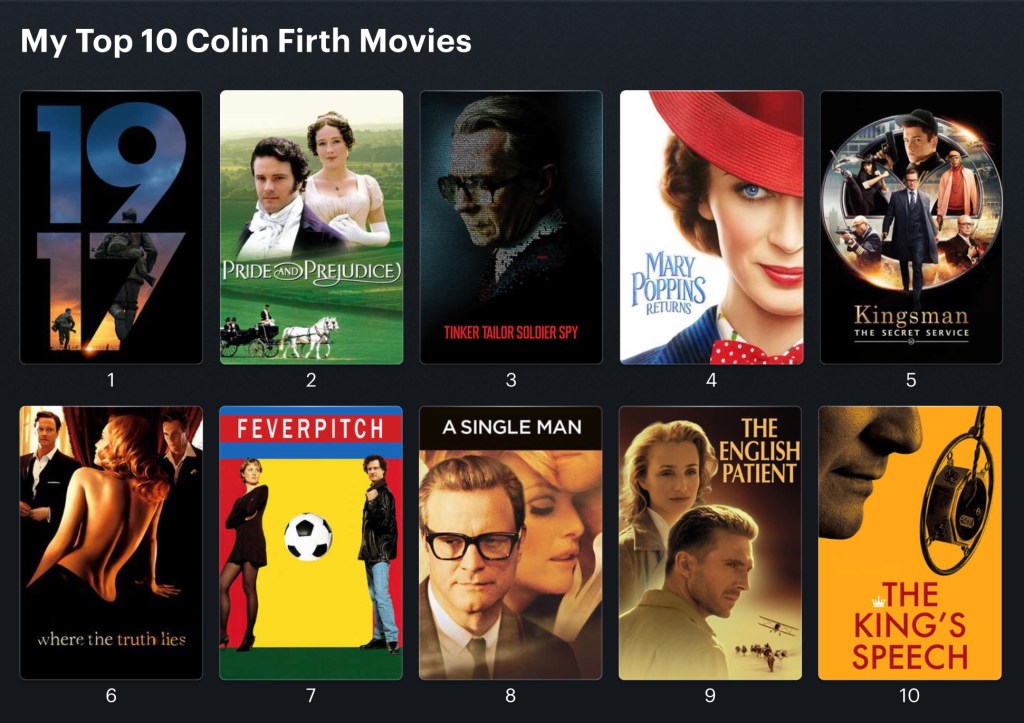
Task: Click rank number 3 below Tinker Tailor
Action: click(511, 379)
